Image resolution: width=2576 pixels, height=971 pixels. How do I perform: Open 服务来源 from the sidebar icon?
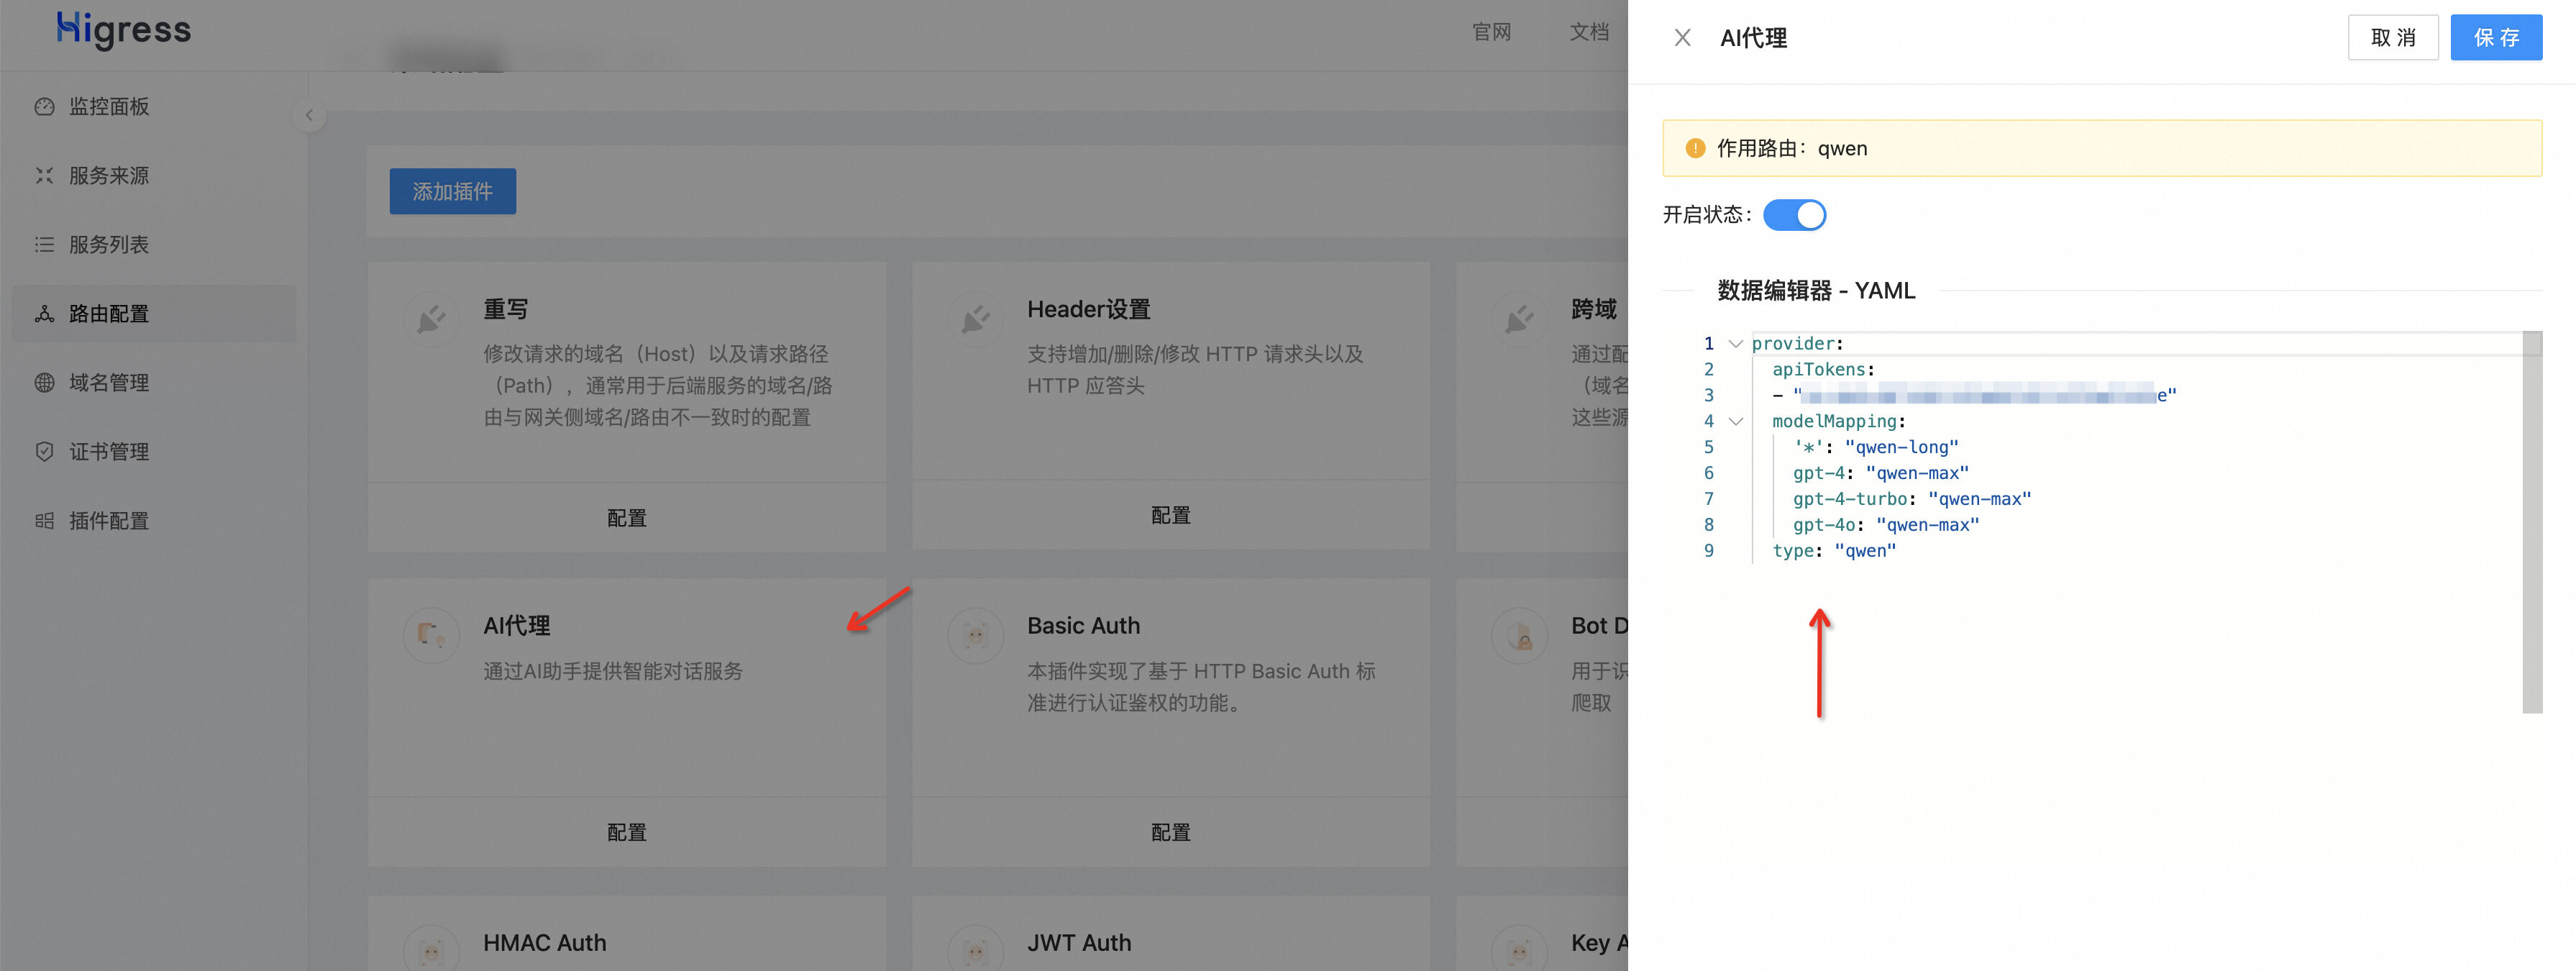point(45,175)
